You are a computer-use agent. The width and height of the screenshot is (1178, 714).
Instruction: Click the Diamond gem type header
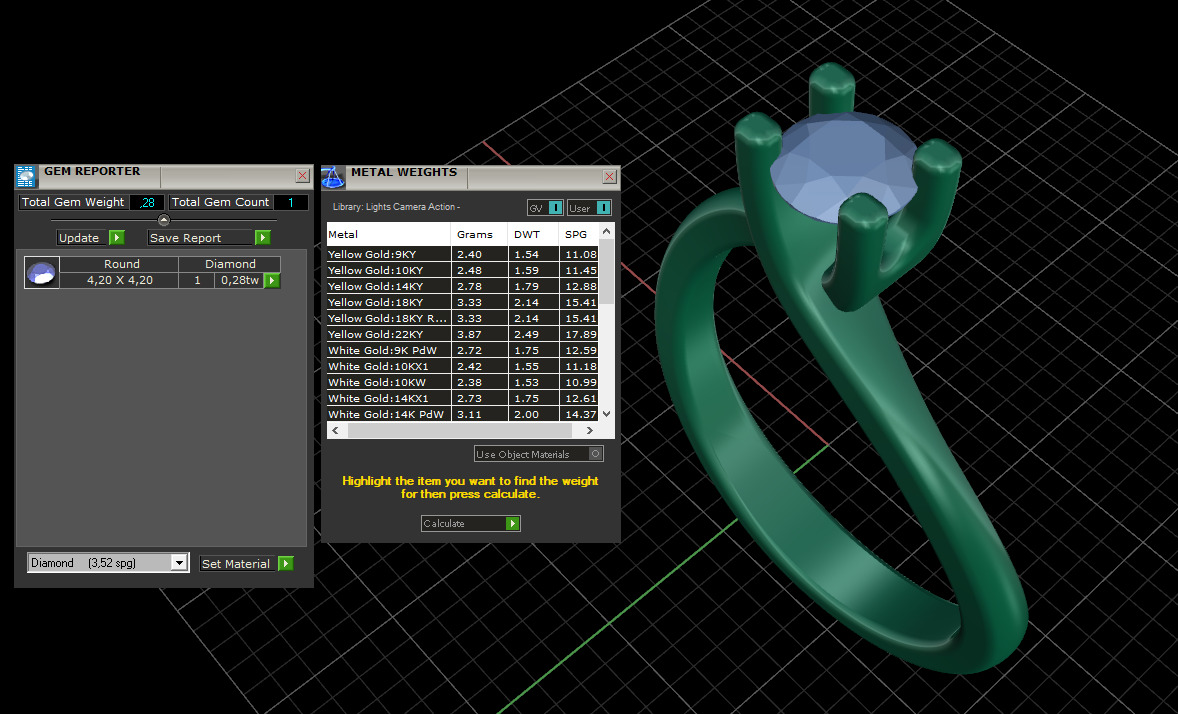pyautogui.click(x=230, y=264)
